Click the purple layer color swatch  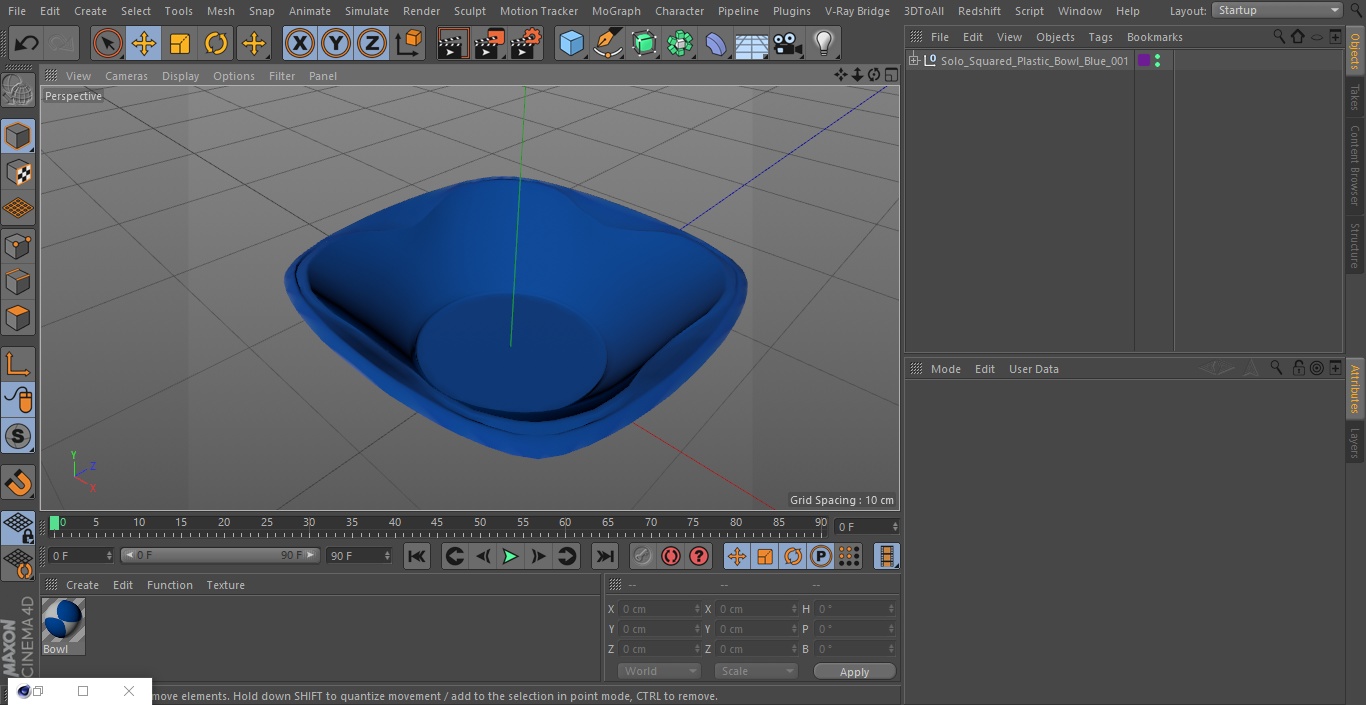pyautogui.click(x=1144, y=61)
